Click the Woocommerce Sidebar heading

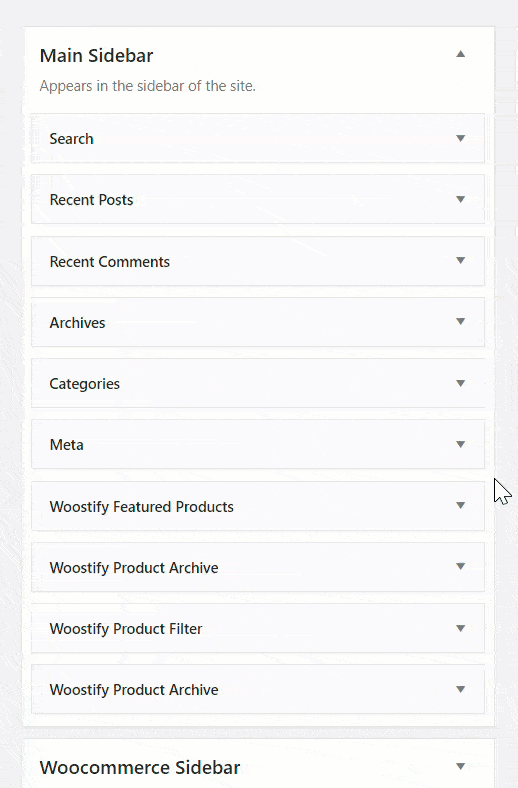[x=140, y=768]
